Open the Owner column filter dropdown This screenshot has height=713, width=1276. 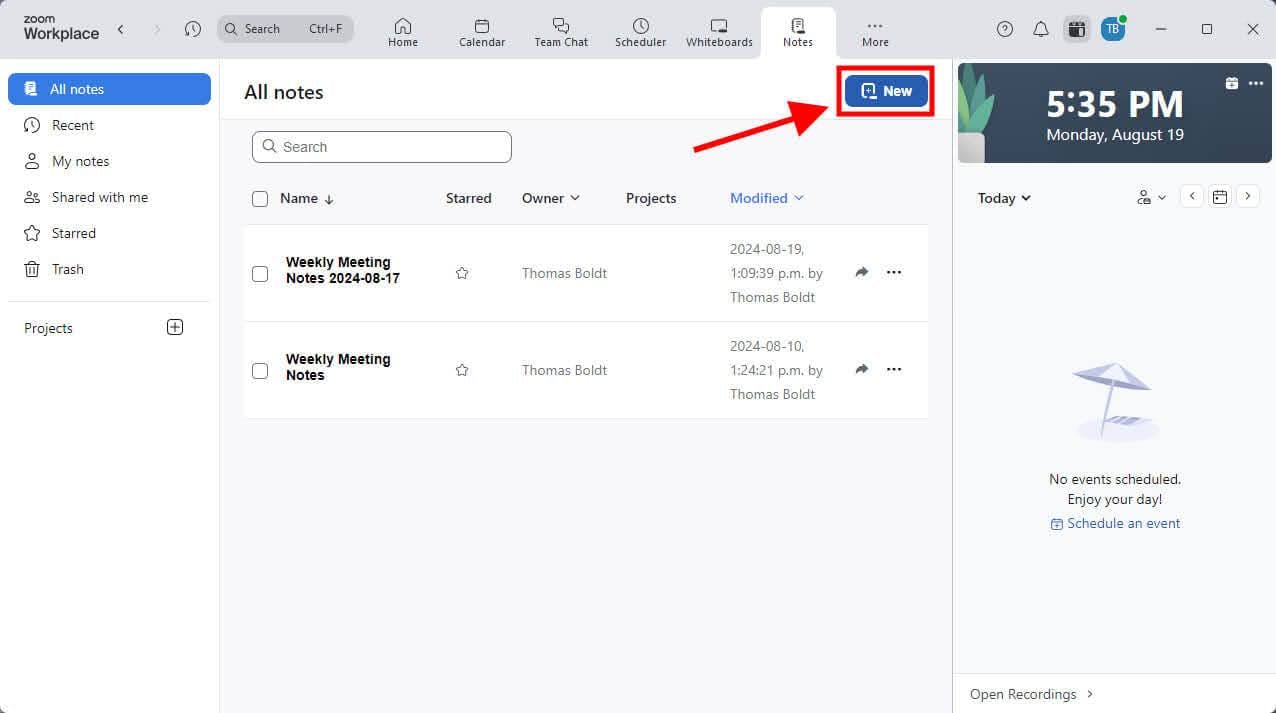550,198
